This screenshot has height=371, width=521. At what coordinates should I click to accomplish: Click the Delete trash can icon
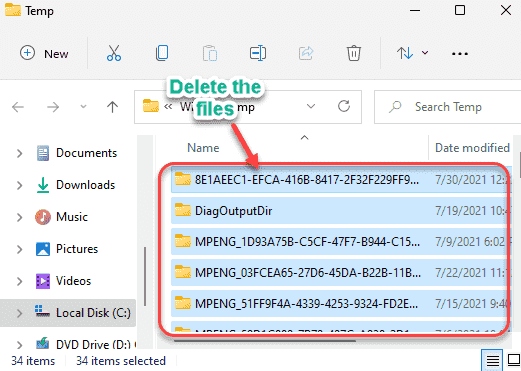[x=354, y=53]
